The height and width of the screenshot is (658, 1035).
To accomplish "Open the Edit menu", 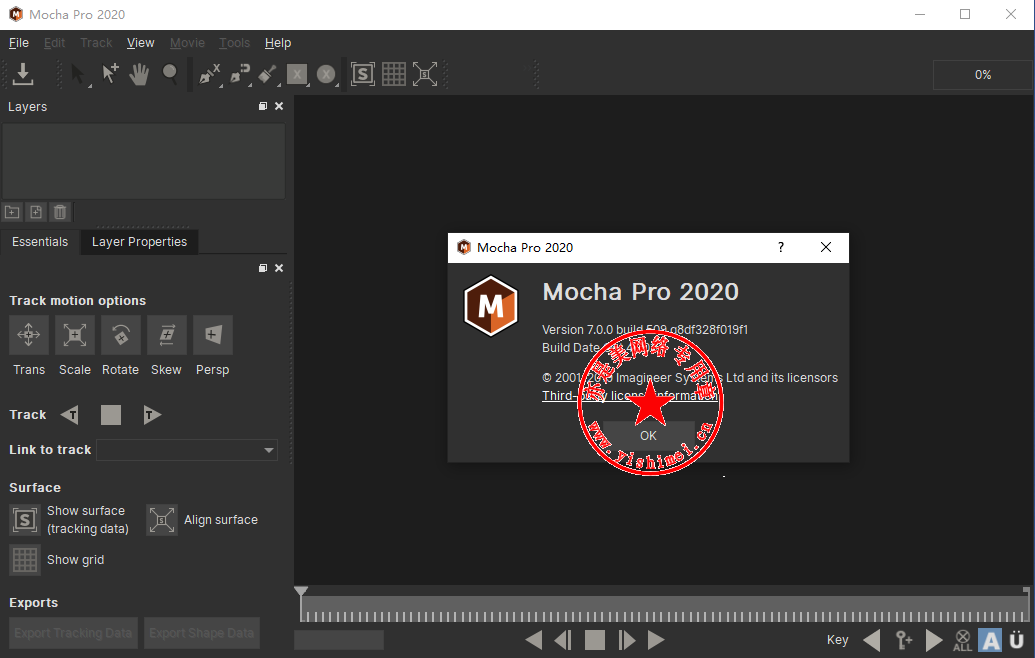I will pos(54,43).
